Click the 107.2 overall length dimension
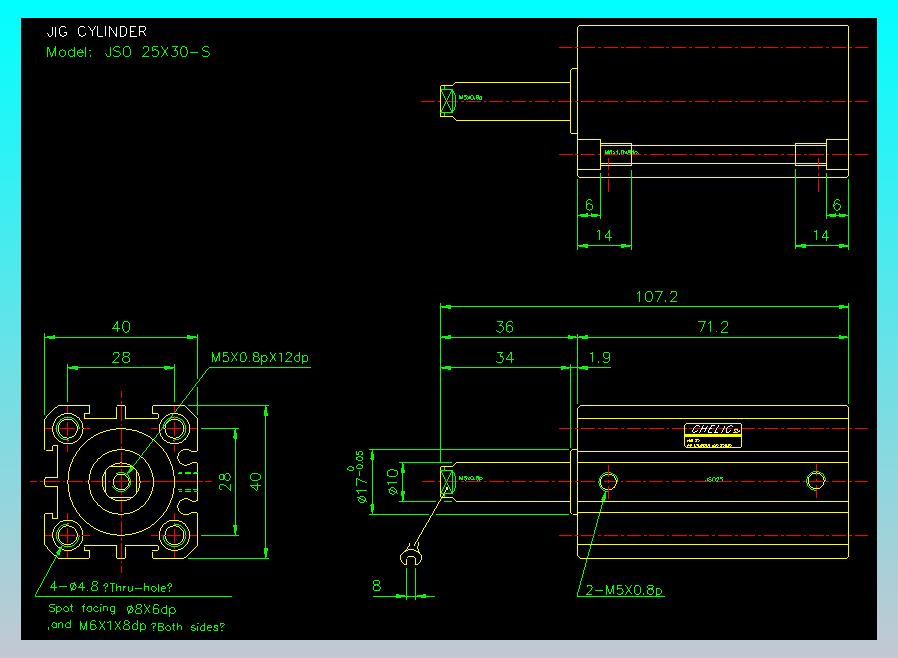898x658 pixels. [x=656, y=297]
